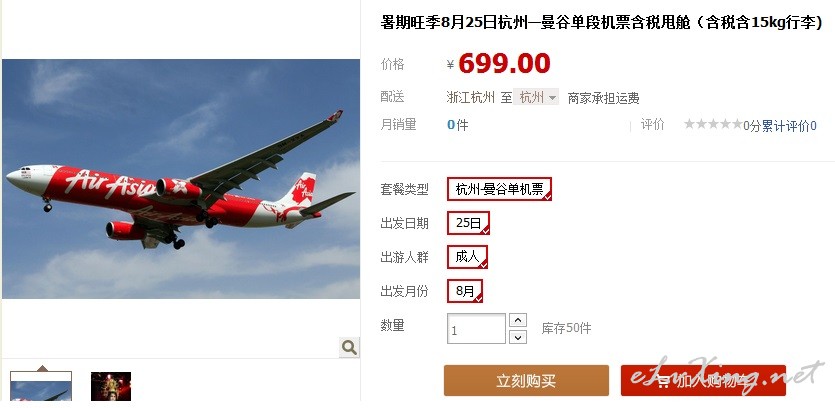The image size is (835, 408).
Task: Open the 0件 monthly sales link
Action: 457,125
